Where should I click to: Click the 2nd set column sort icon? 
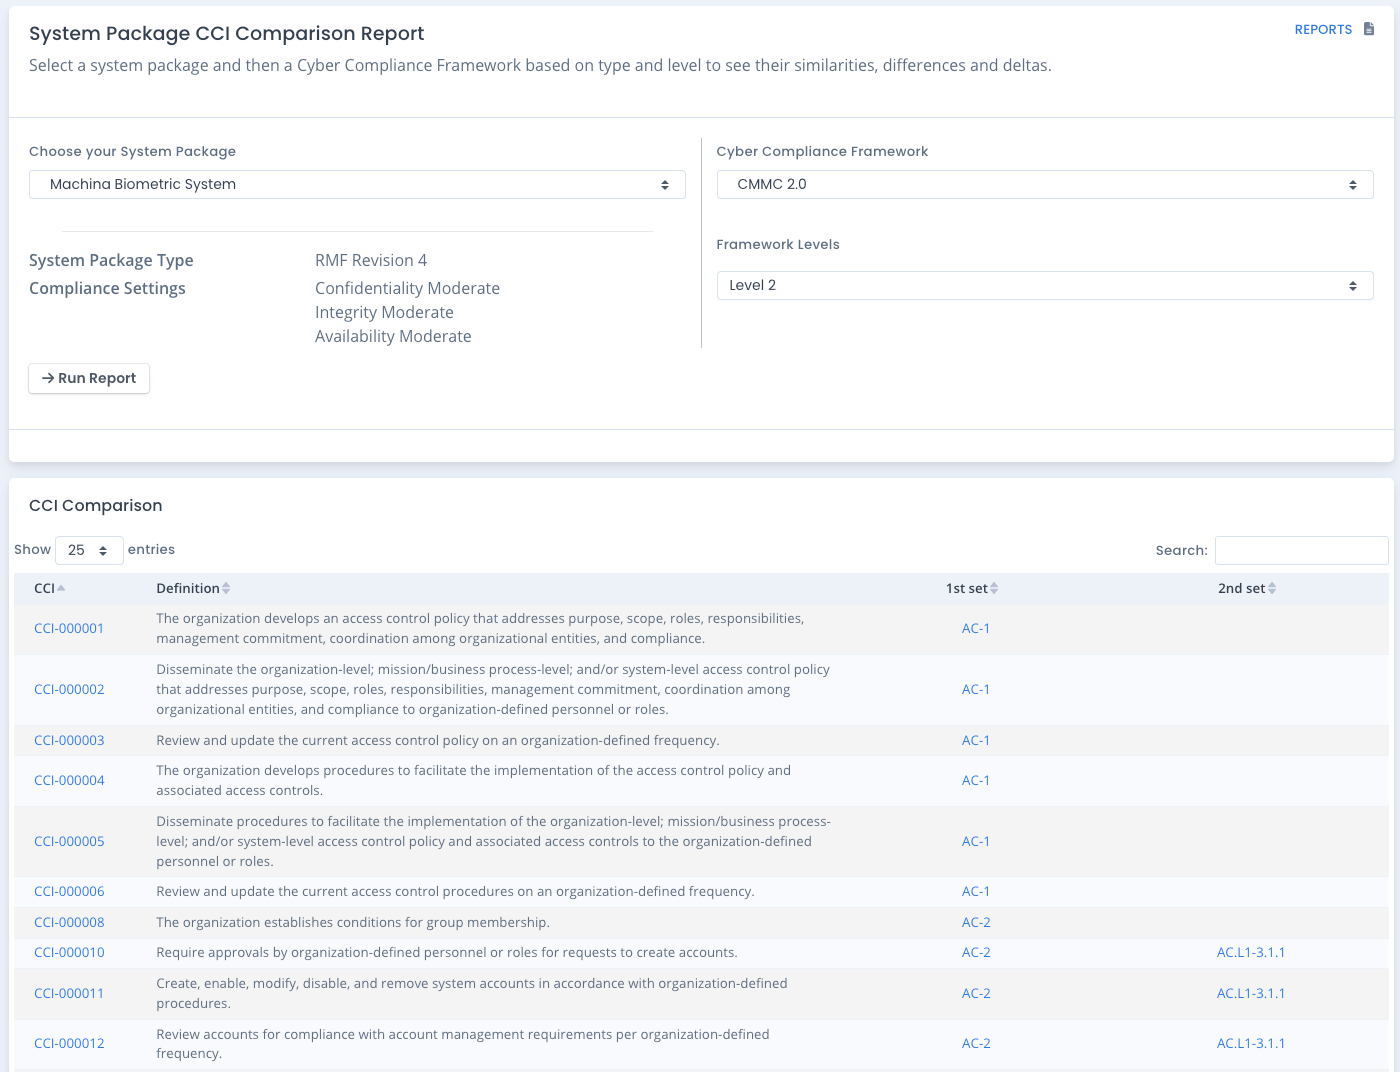tap(1276, 588)
